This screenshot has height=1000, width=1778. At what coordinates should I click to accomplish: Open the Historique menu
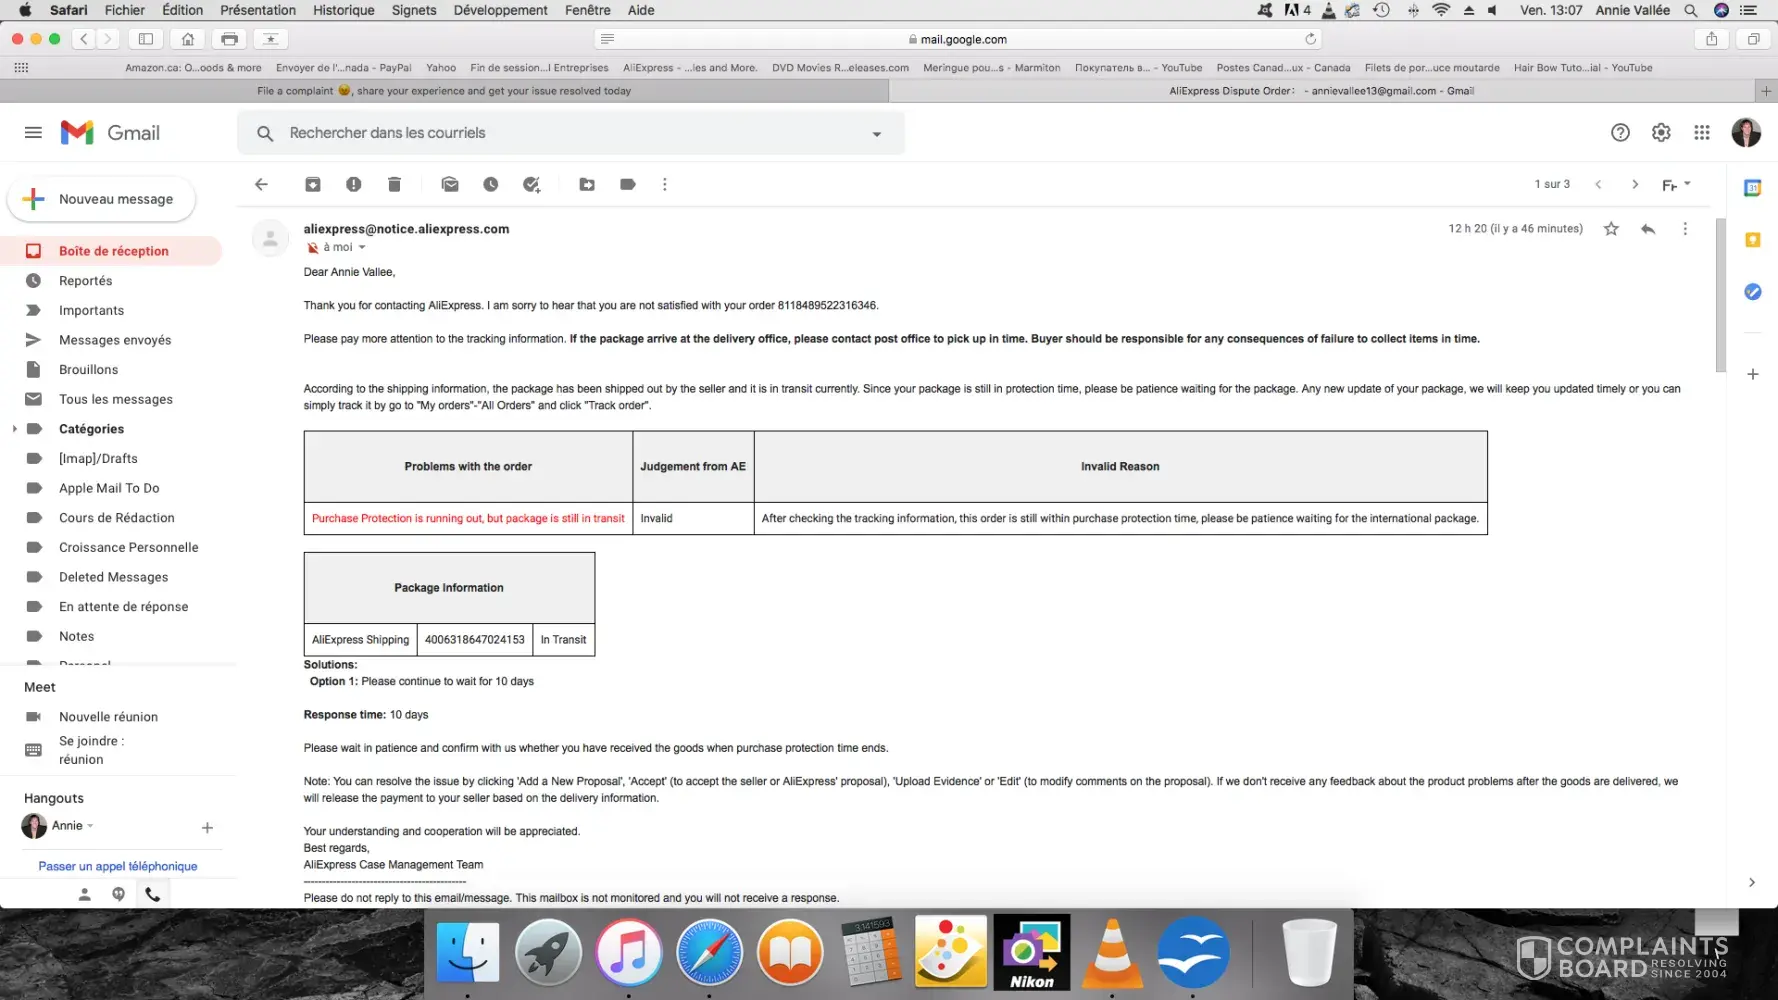coord(343,10)
